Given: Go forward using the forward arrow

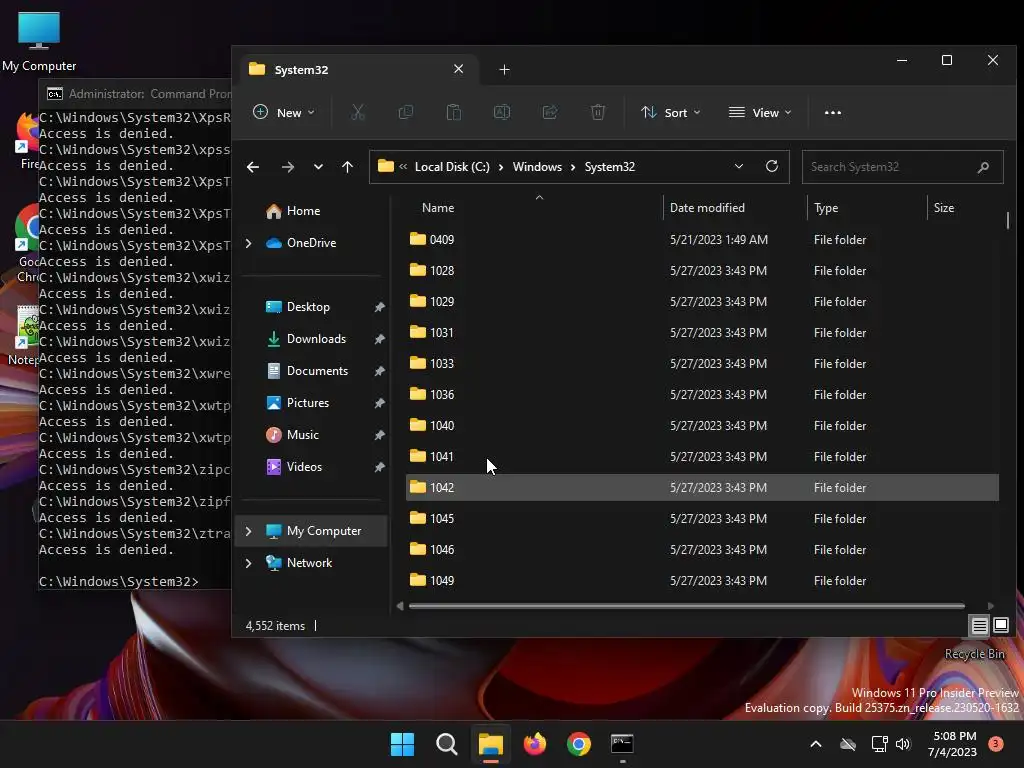Looking at the screenshot, I should coord(287,167).
